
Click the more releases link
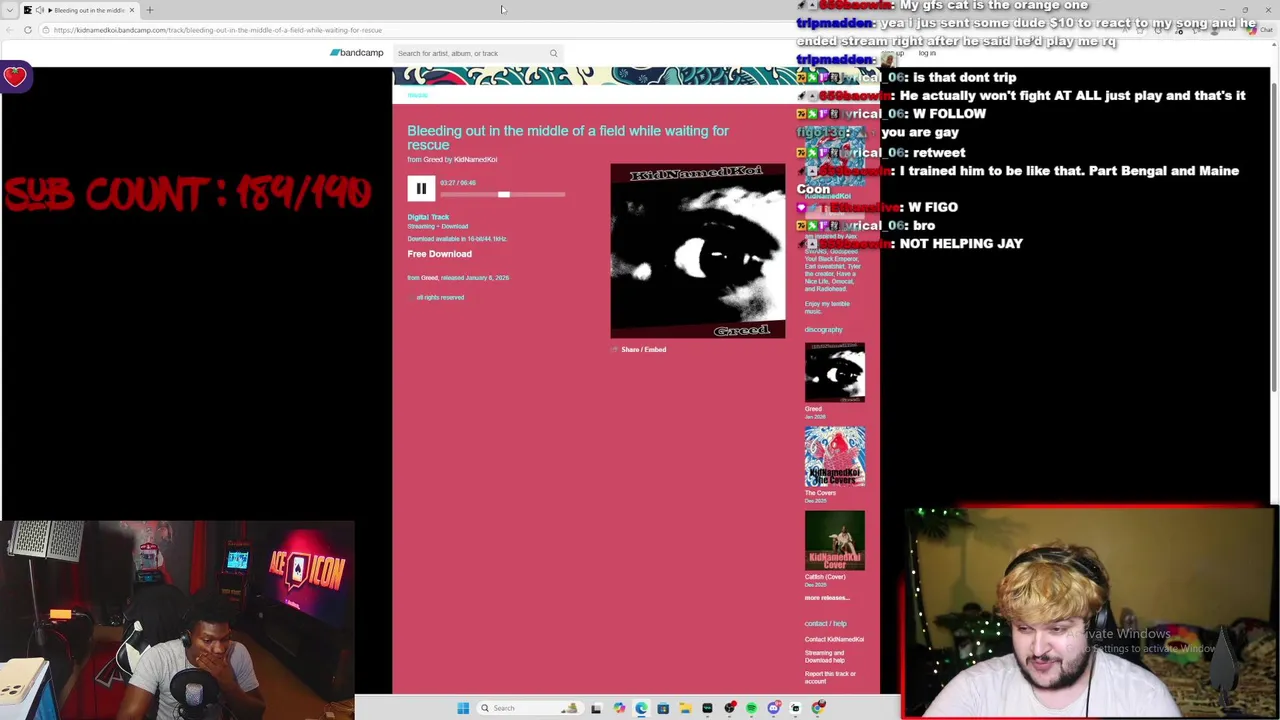click(x=827, y=598)
